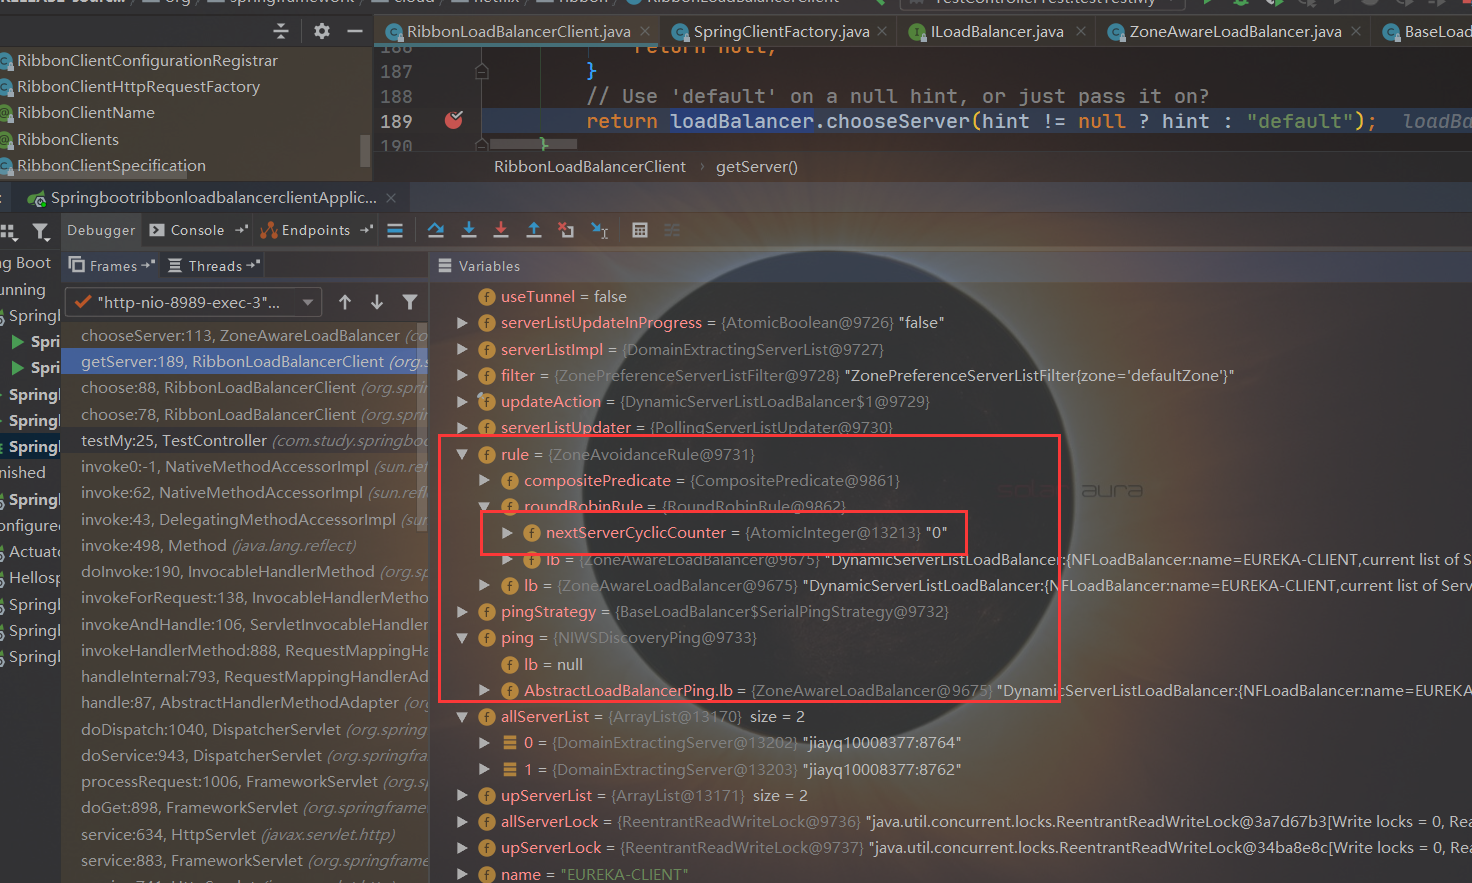Close the RibbonLoadBalancerClient.java editor tab
The height and width of the screenshot is (883, 1472).
pos(646,31)
